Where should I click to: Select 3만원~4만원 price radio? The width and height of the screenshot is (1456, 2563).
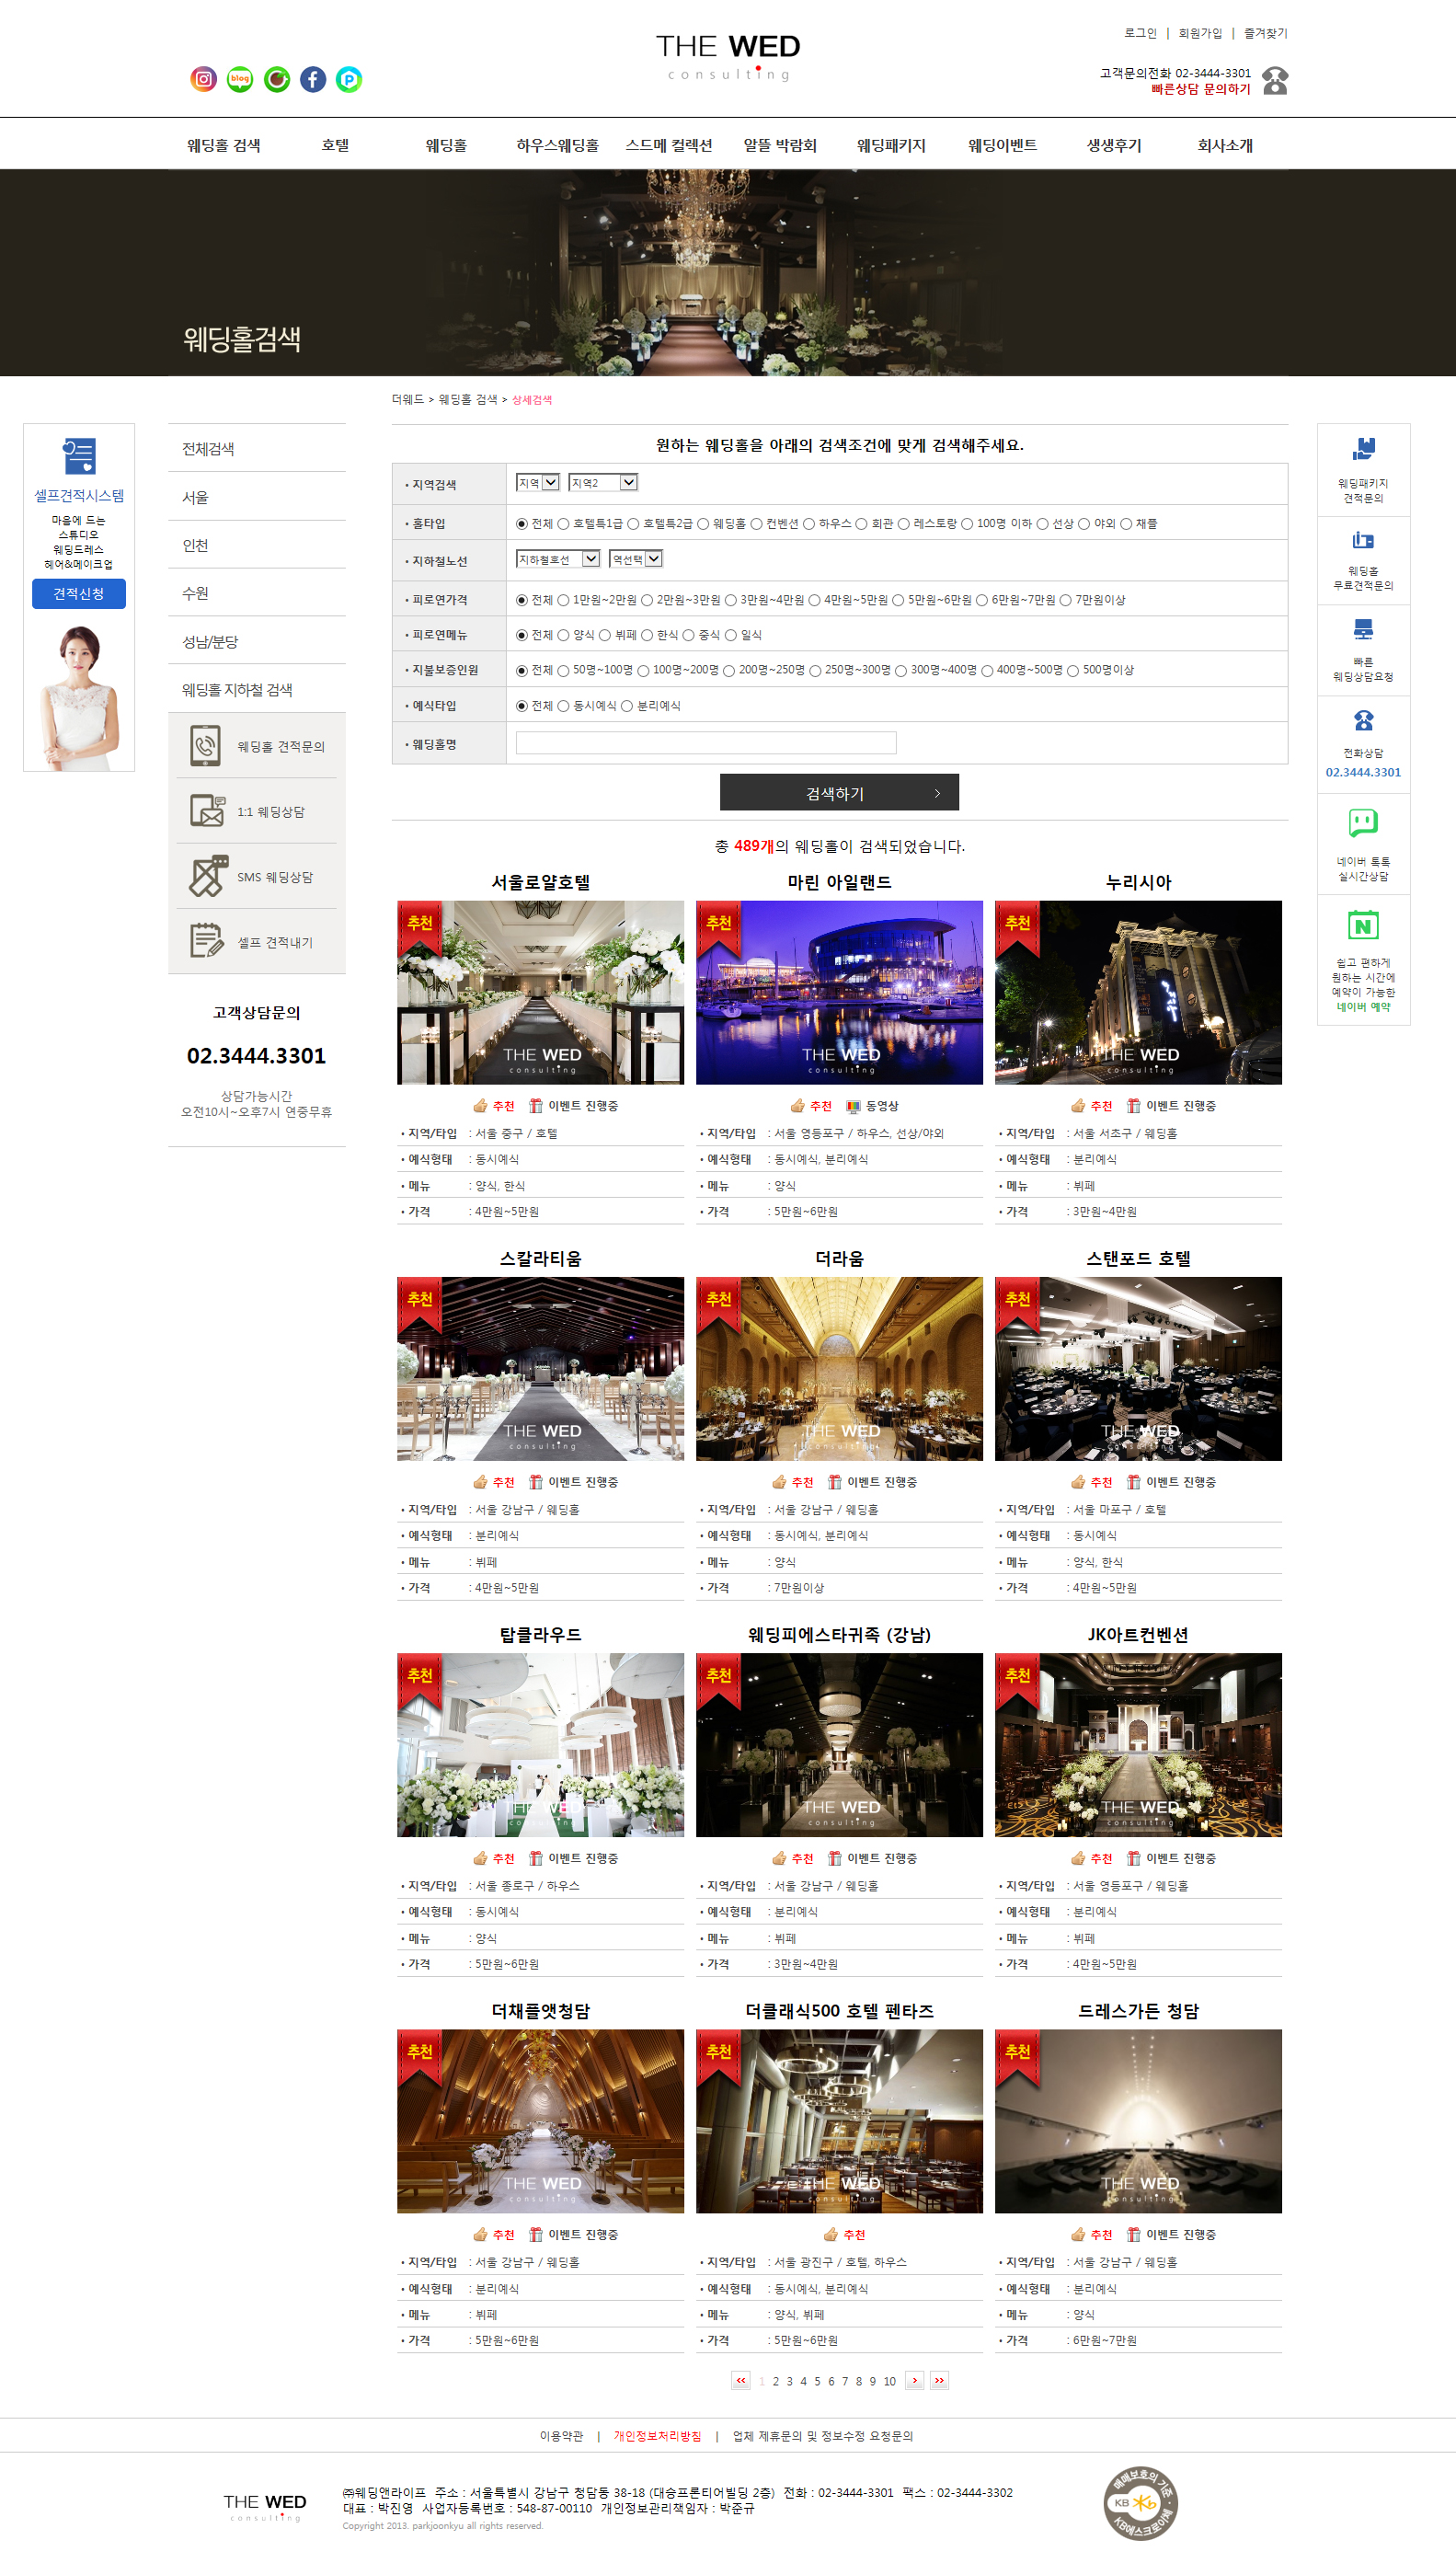tap(731, 600)
